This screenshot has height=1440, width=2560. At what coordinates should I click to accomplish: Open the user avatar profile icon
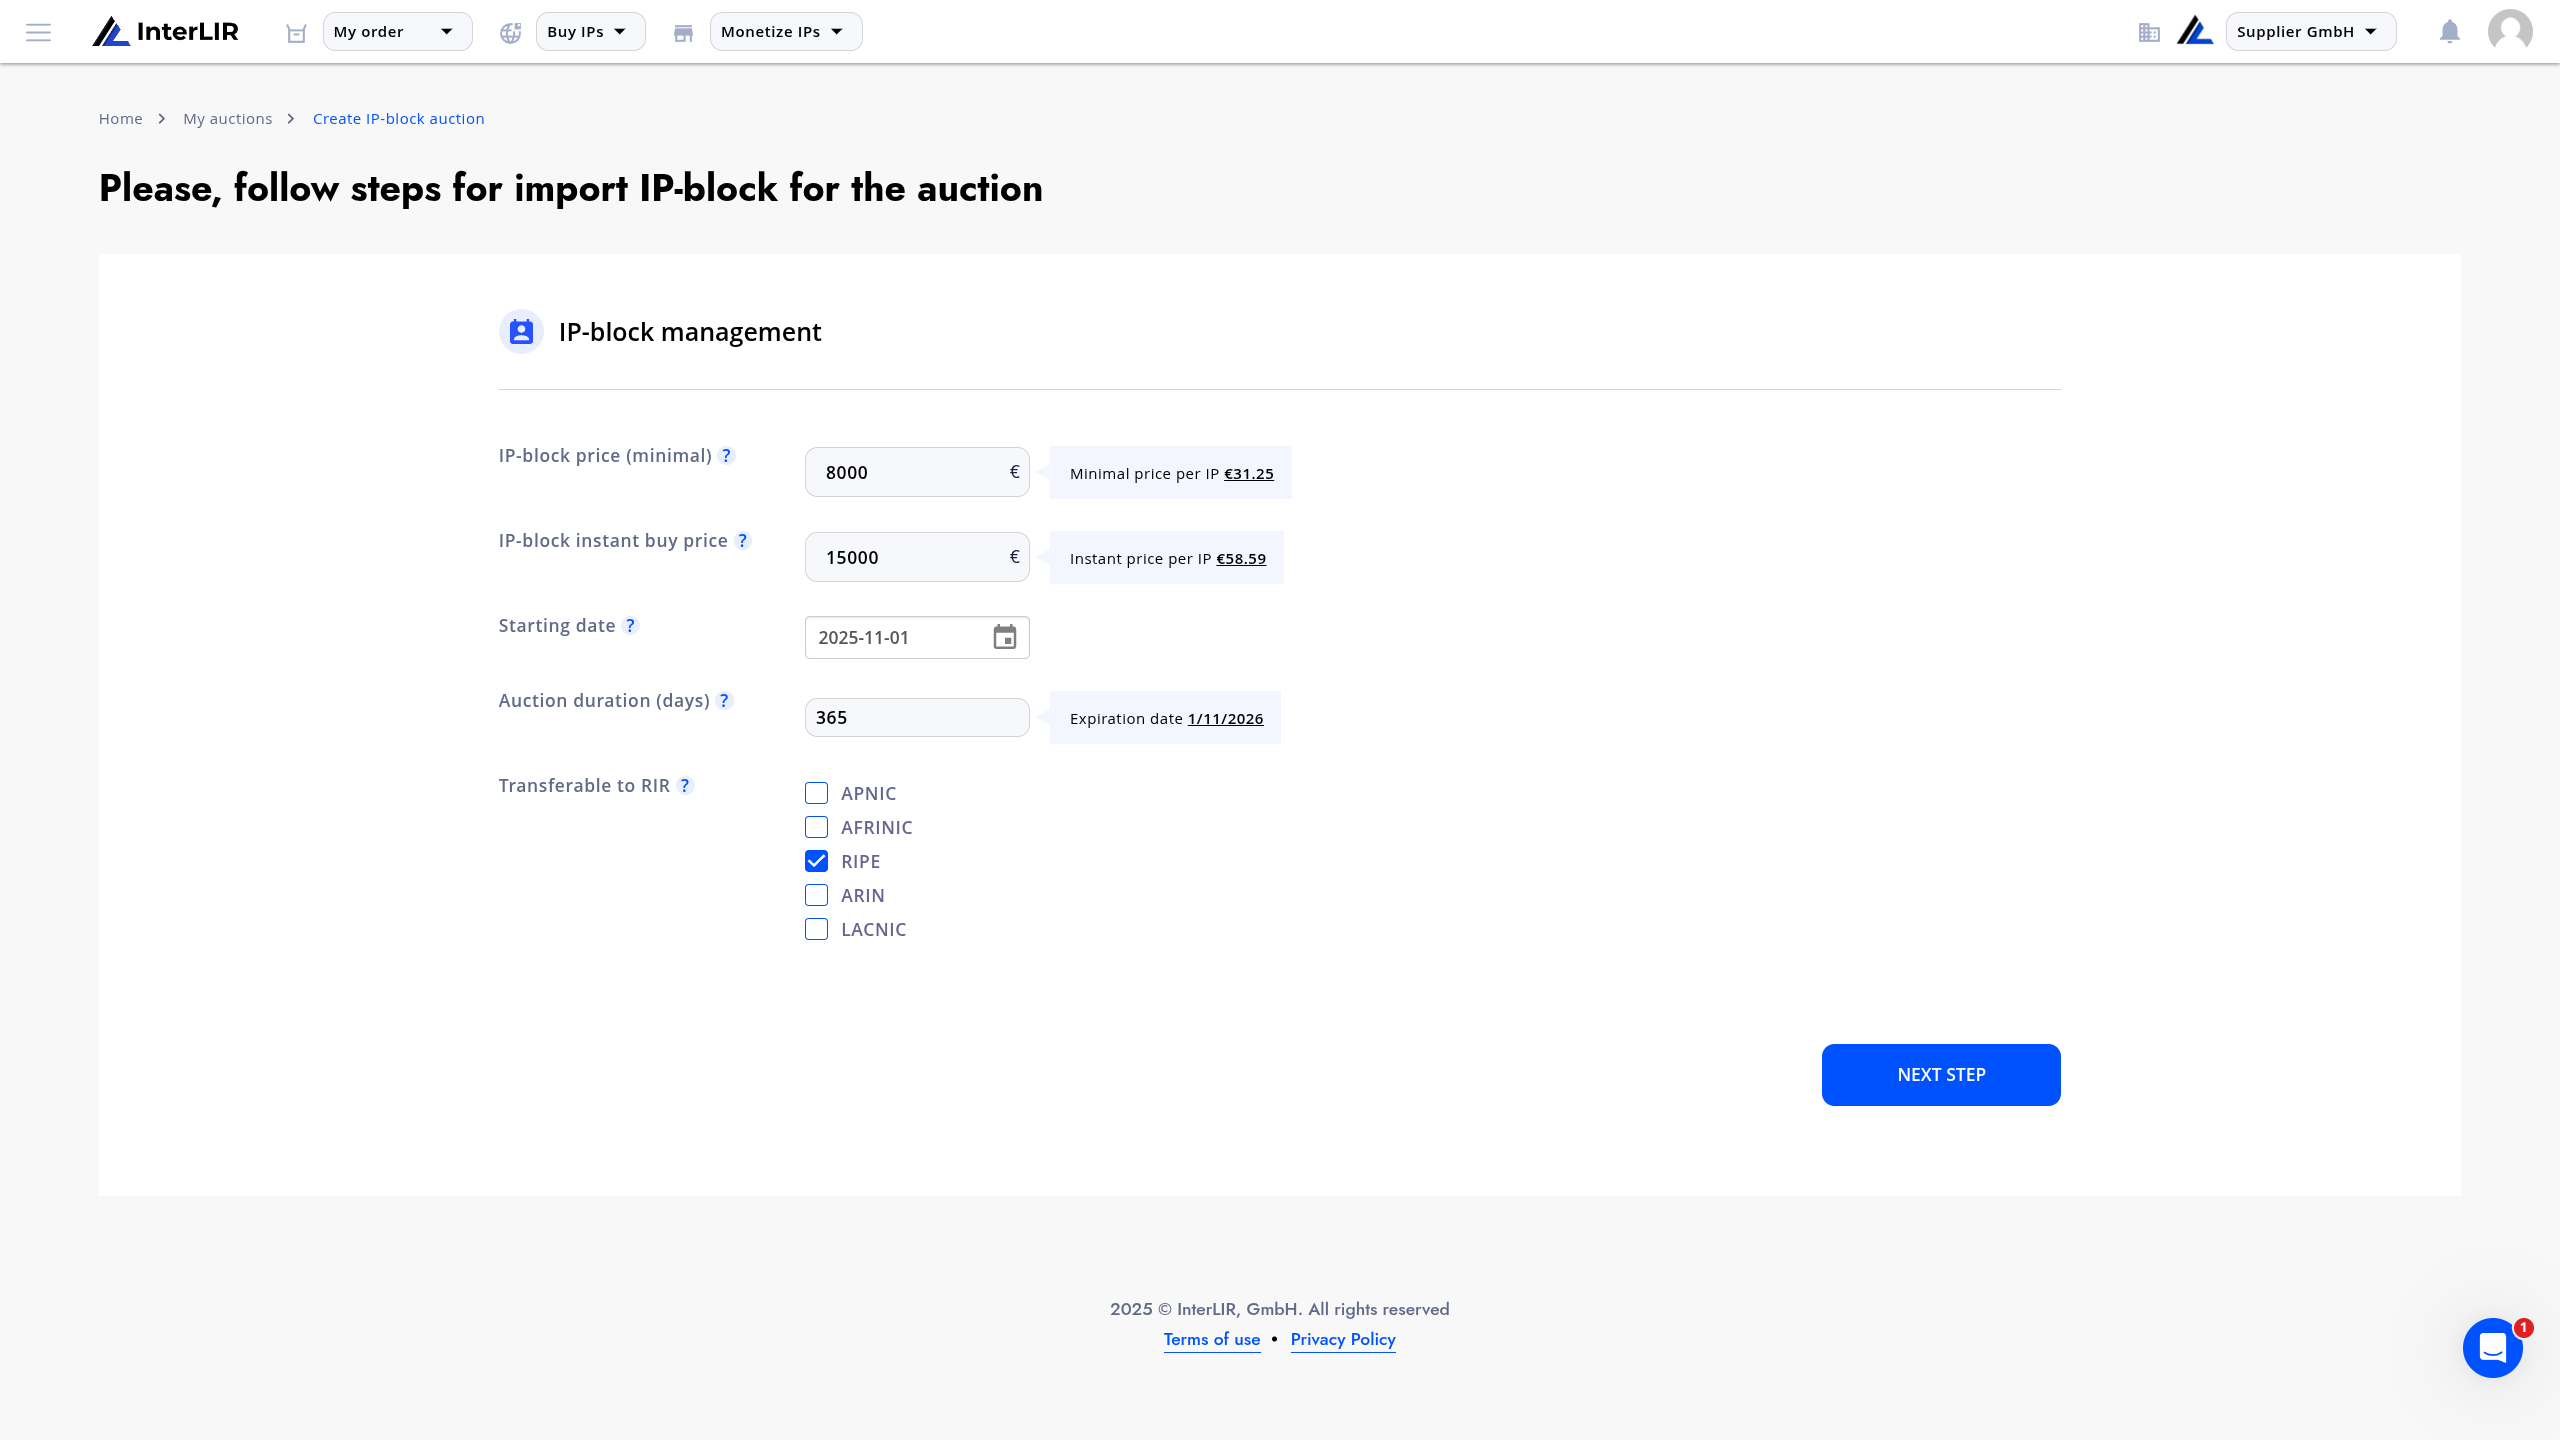pyautogui.click(x=2510, y=31)
